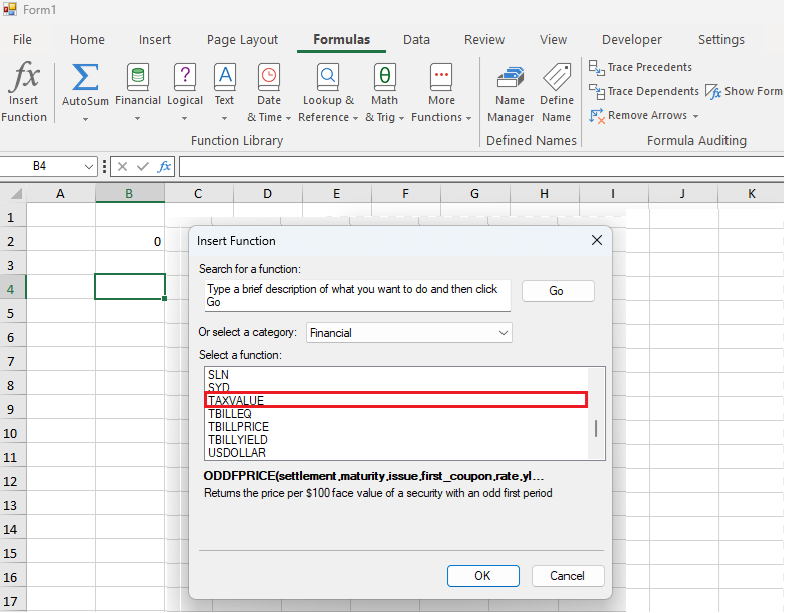Switch to the Developer tab
Image resolution: width=791 pixels, height=613 pixels.
point(632,39)
